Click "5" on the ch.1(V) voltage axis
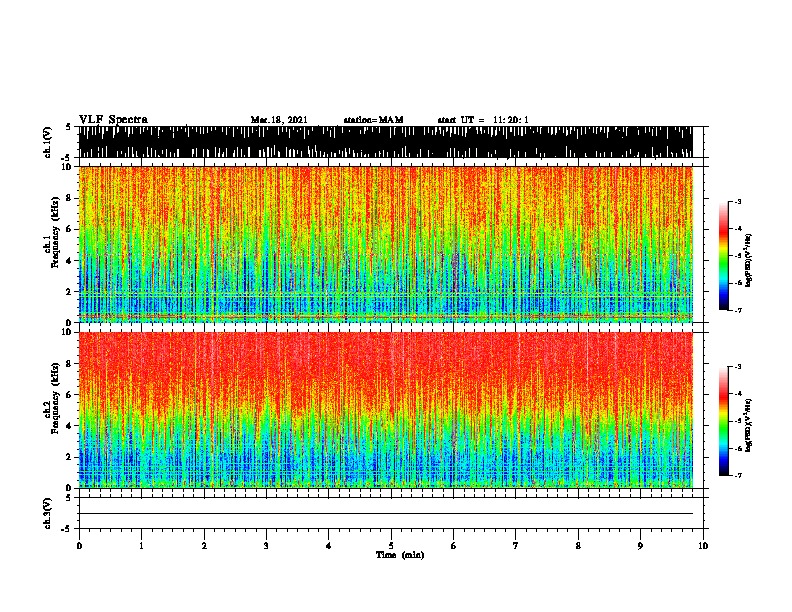The image size is (792, 612). 68,127
